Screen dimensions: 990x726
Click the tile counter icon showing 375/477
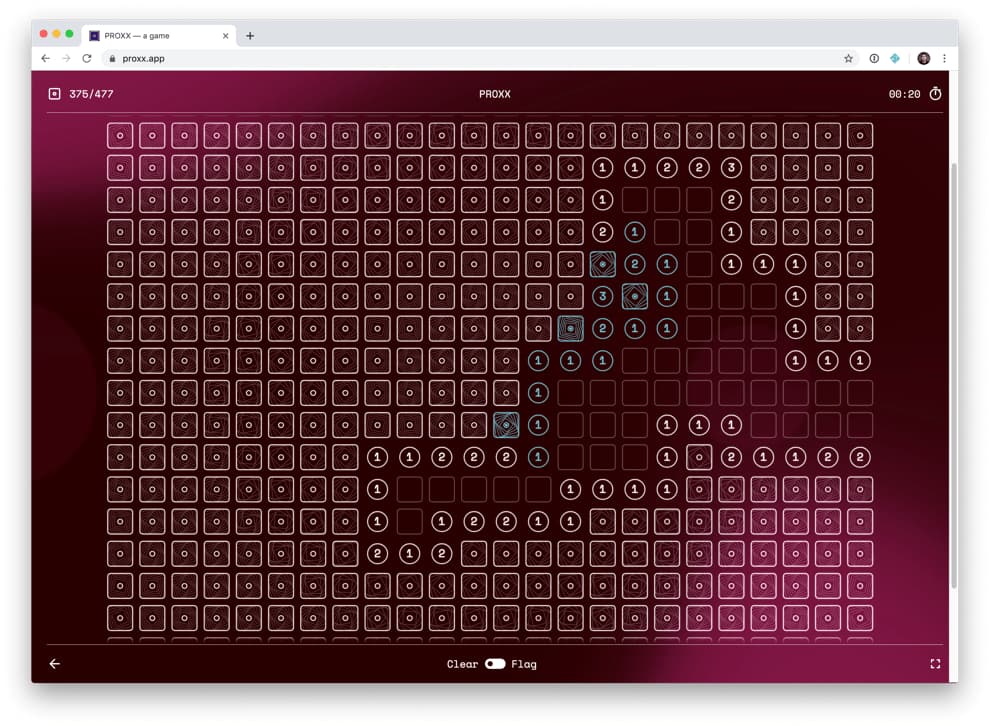(53, 94)
